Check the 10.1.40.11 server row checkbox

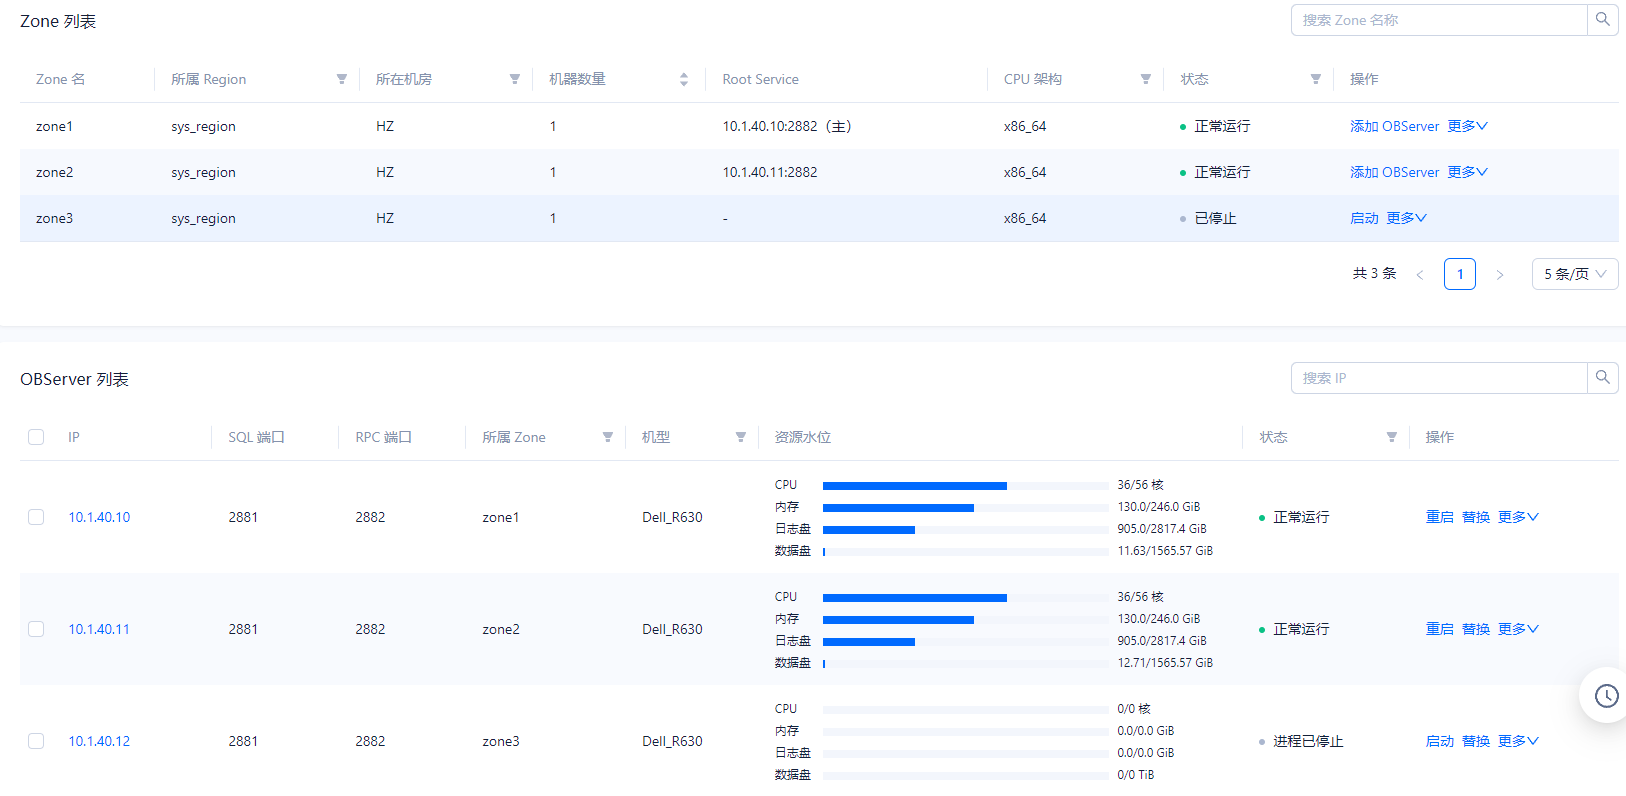[36, 629]
